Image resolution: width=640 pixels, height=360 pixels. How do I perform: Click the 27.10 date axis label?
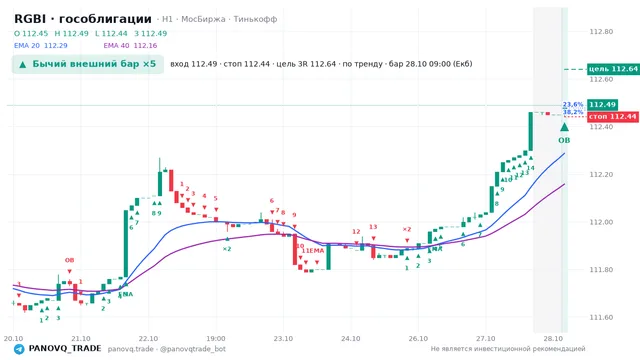(485, 338)
